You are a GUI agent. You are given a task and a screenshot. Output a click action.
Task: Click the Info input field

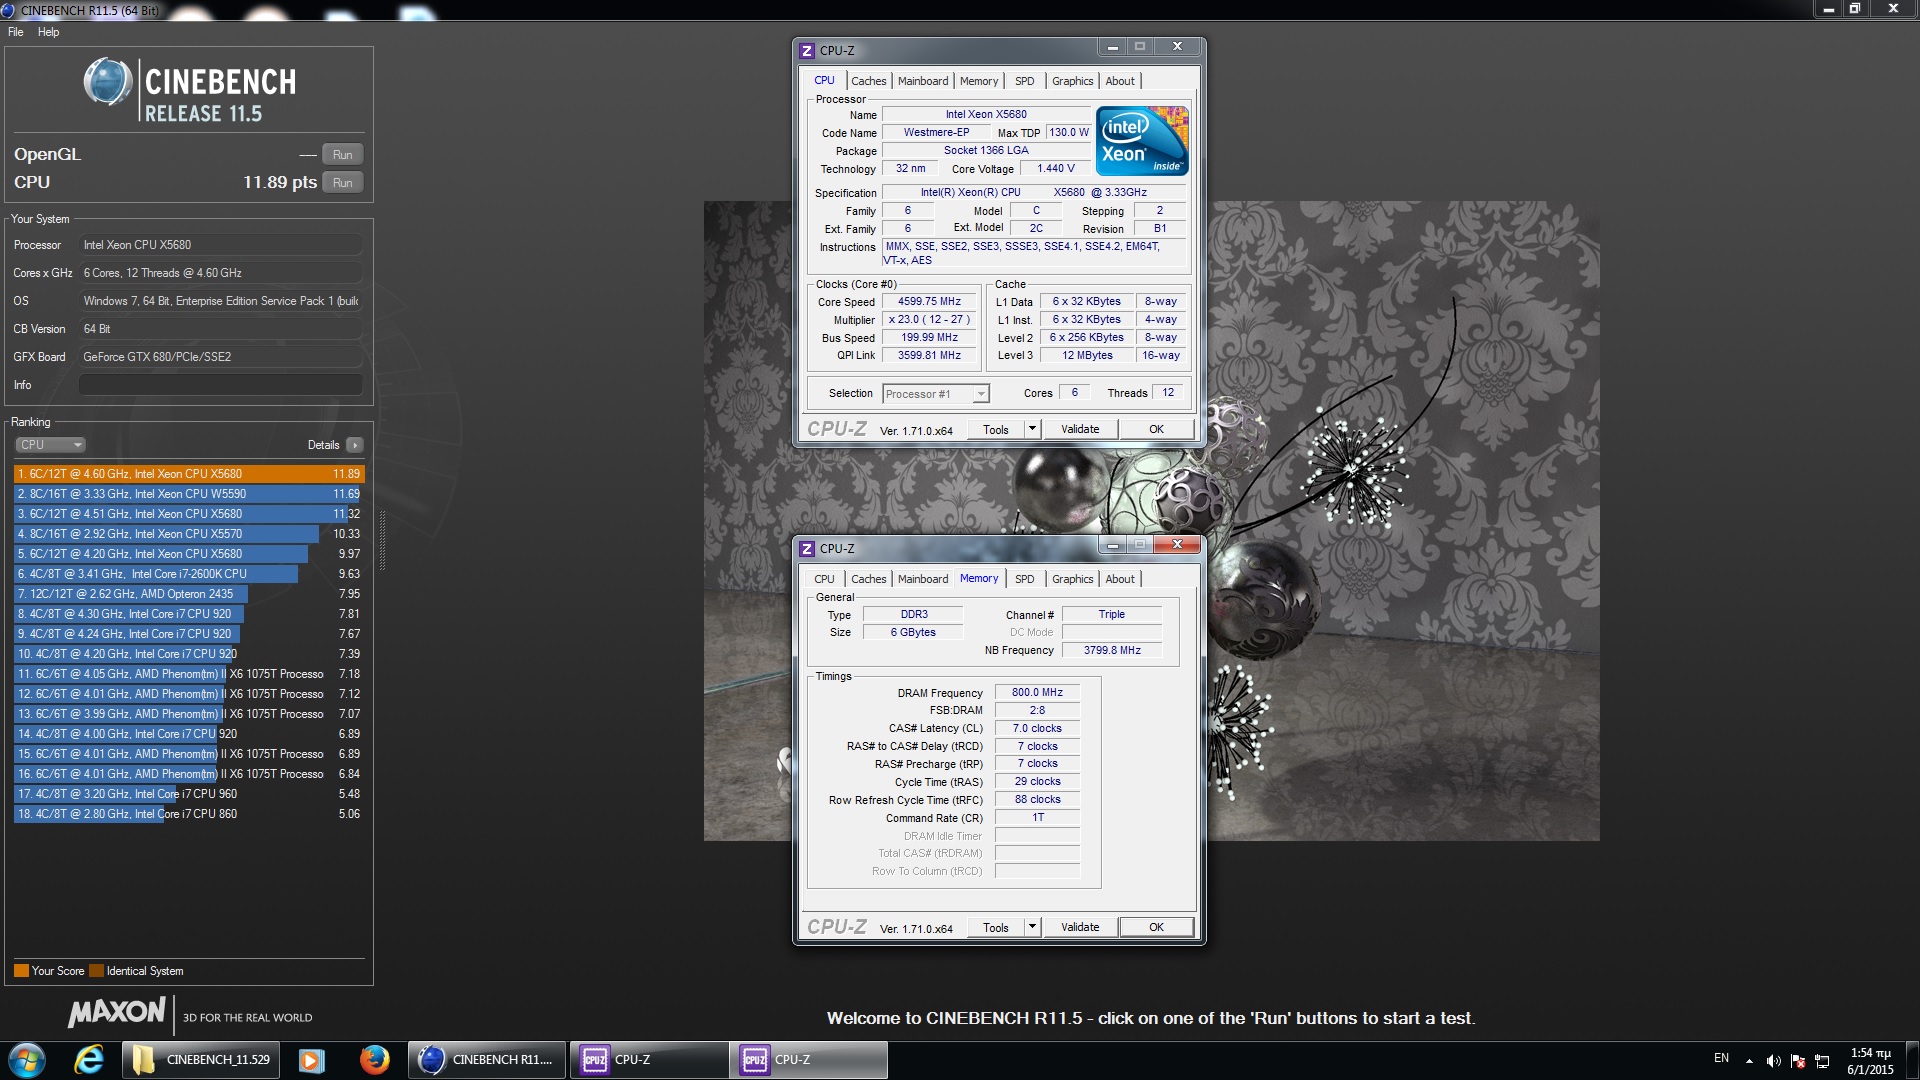tap(220, 385)
